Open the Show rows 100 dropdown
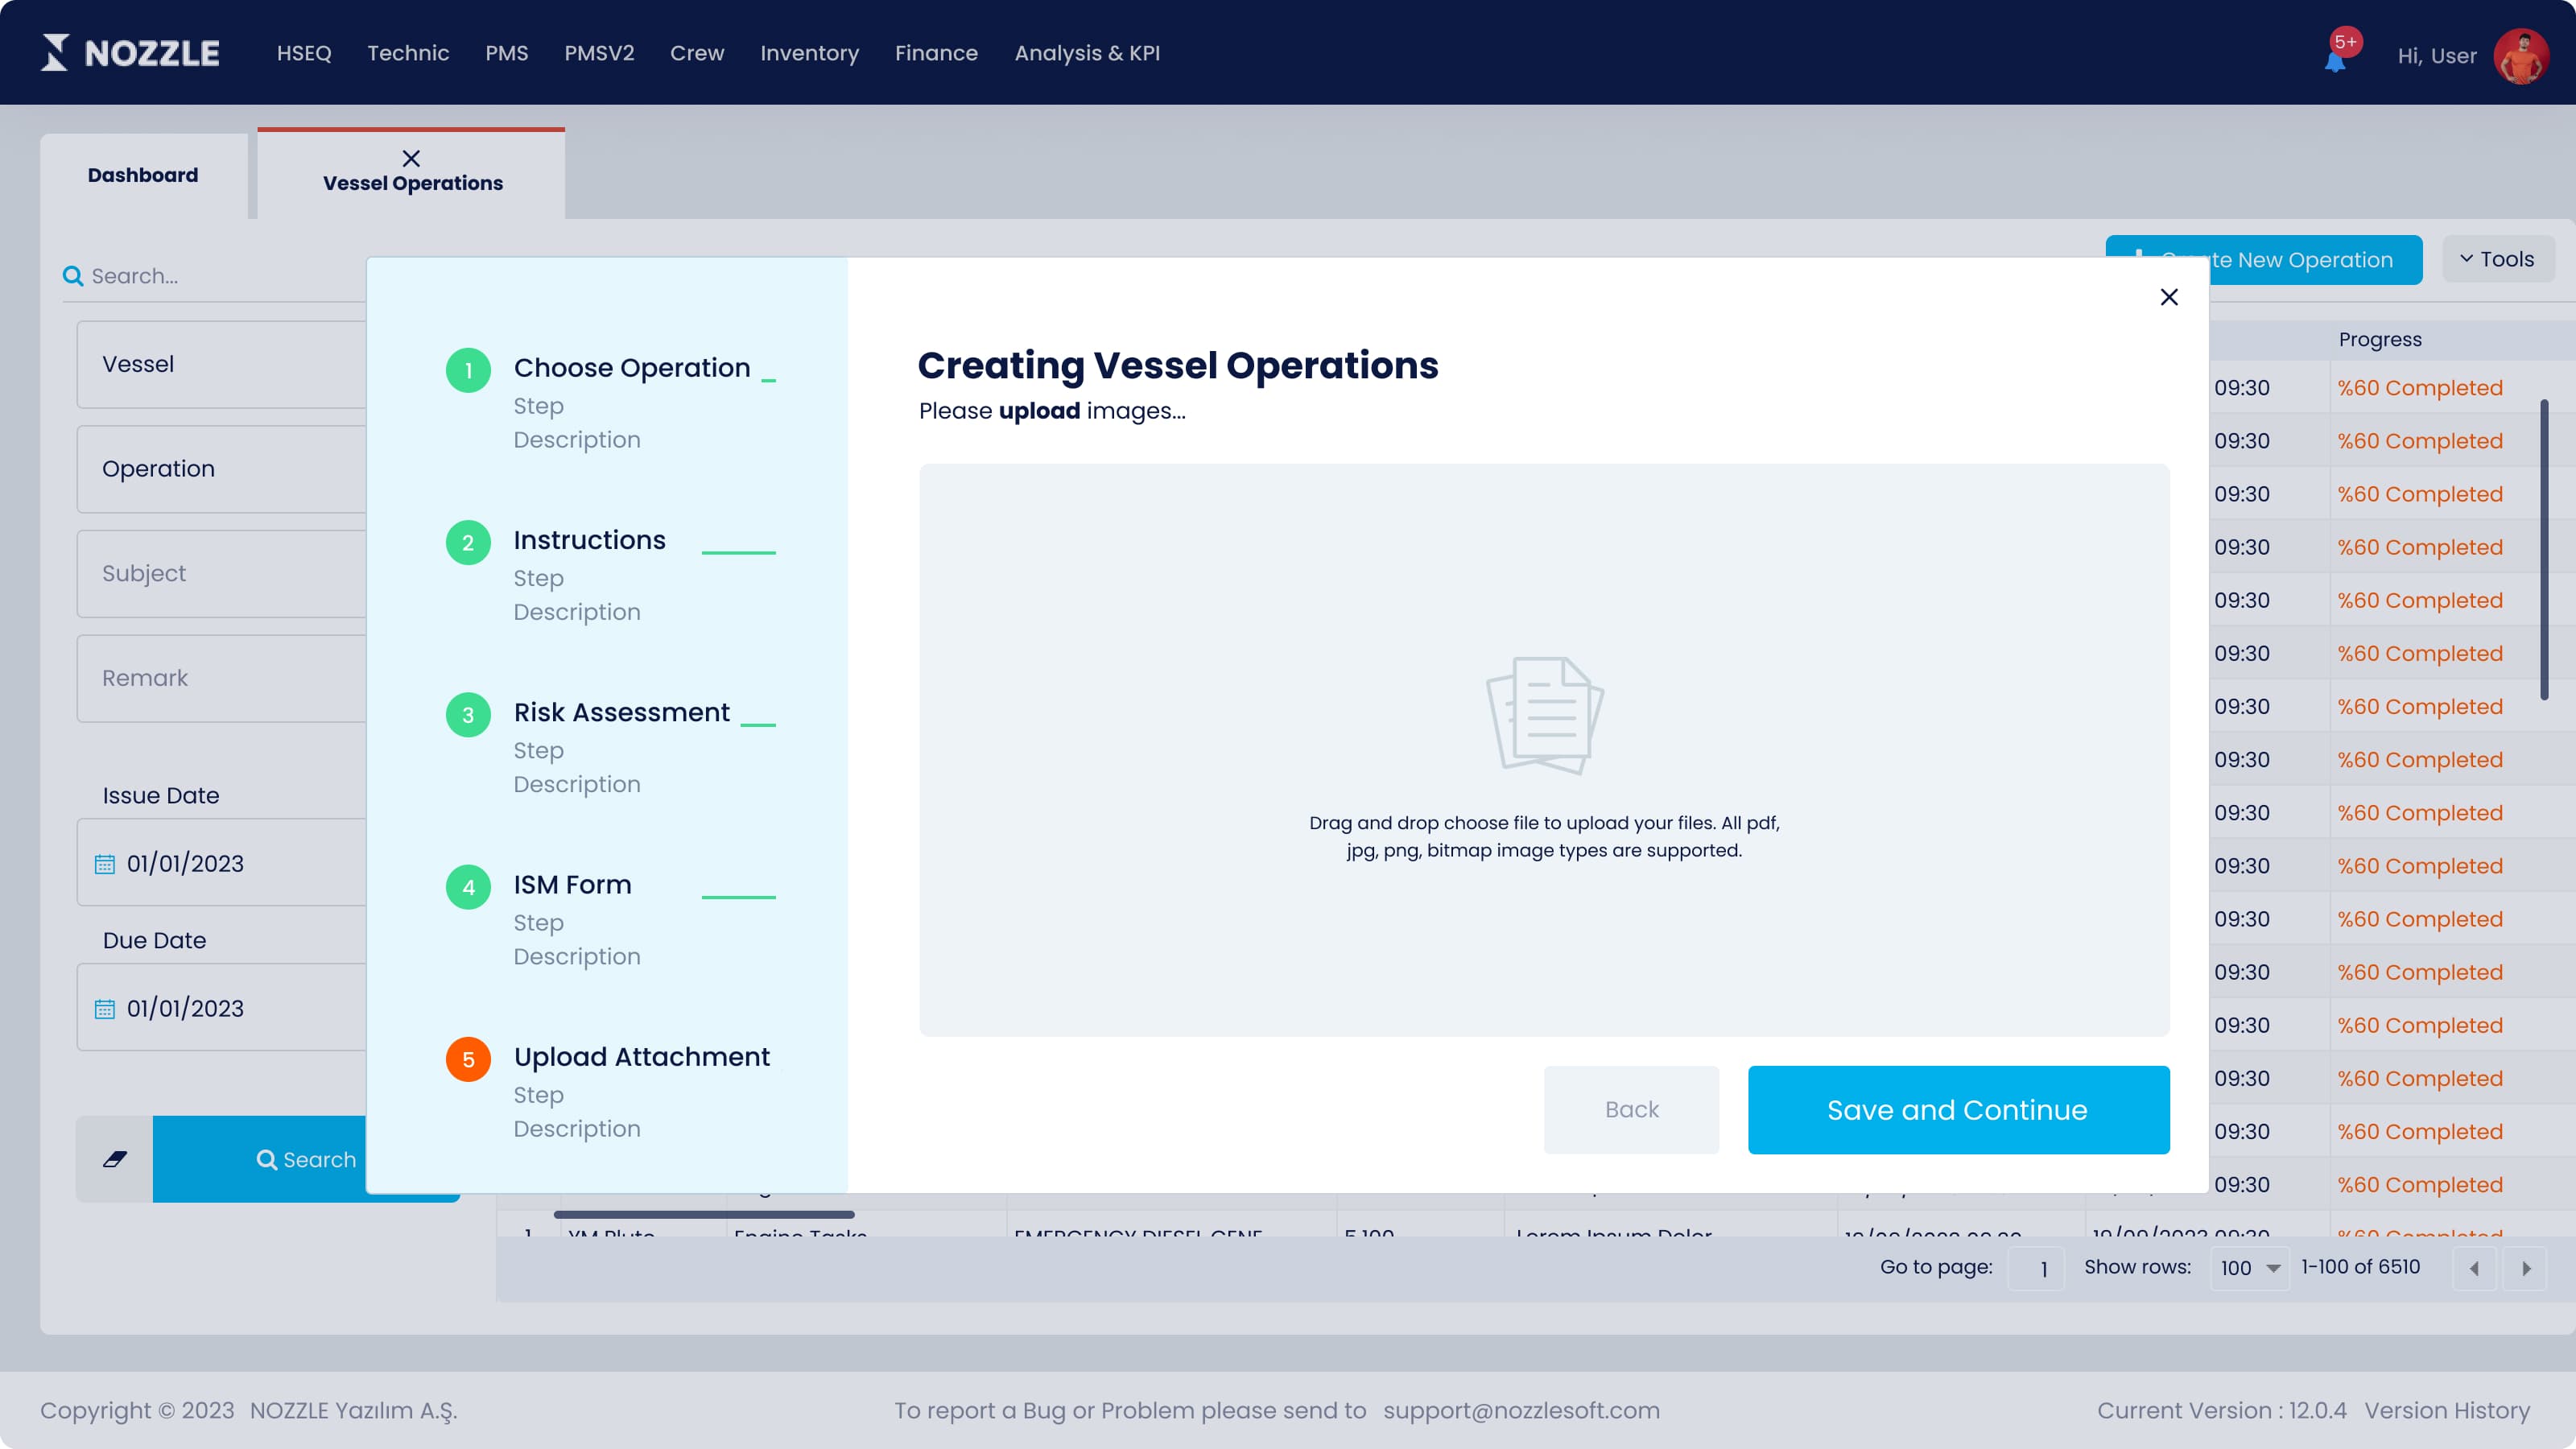 (2249, 1268)
